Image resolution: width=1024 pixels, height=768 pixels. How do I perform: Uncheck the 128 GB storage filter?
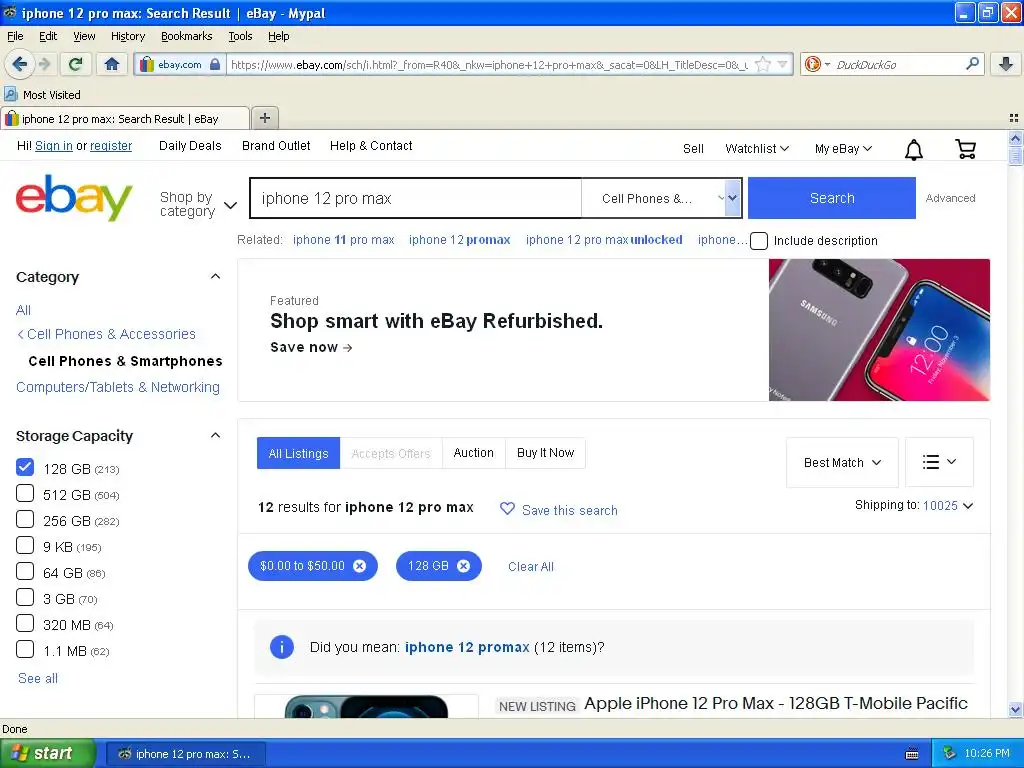click(25, 467)
